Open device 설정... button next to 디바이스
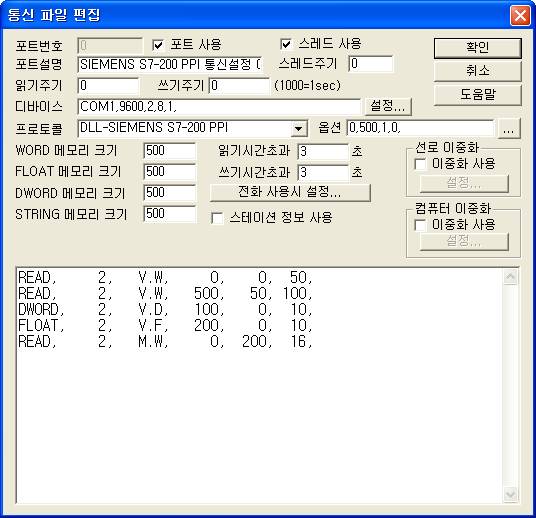The width and height of the screenshot is (536, 518). coord(388,106)
